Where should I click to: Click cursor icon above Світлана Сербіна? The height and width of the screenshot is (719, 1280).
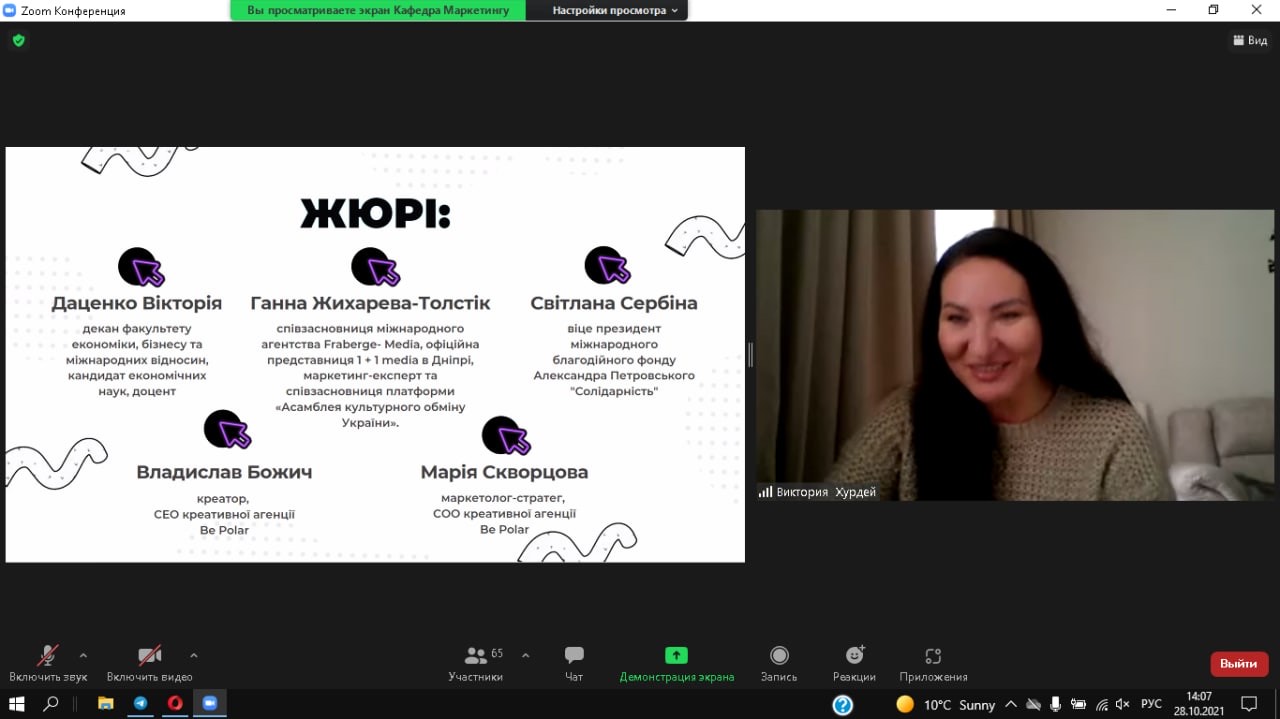pos(608,267)
